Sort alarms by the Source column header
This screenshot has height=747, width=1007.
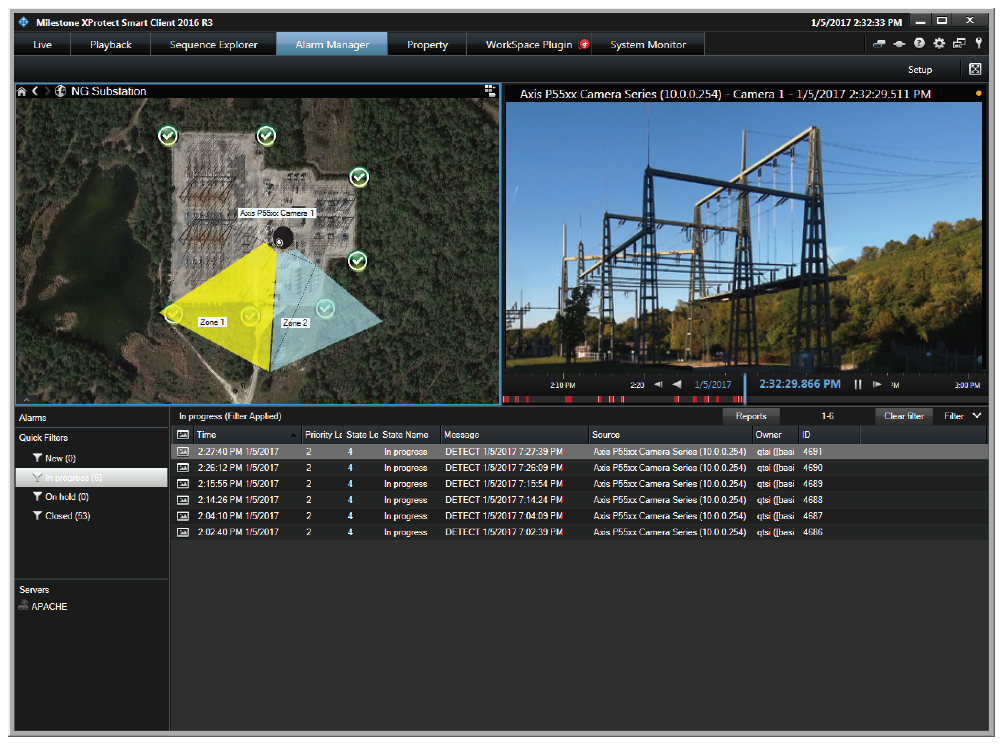pyautogui.click(x=670, y=435)
